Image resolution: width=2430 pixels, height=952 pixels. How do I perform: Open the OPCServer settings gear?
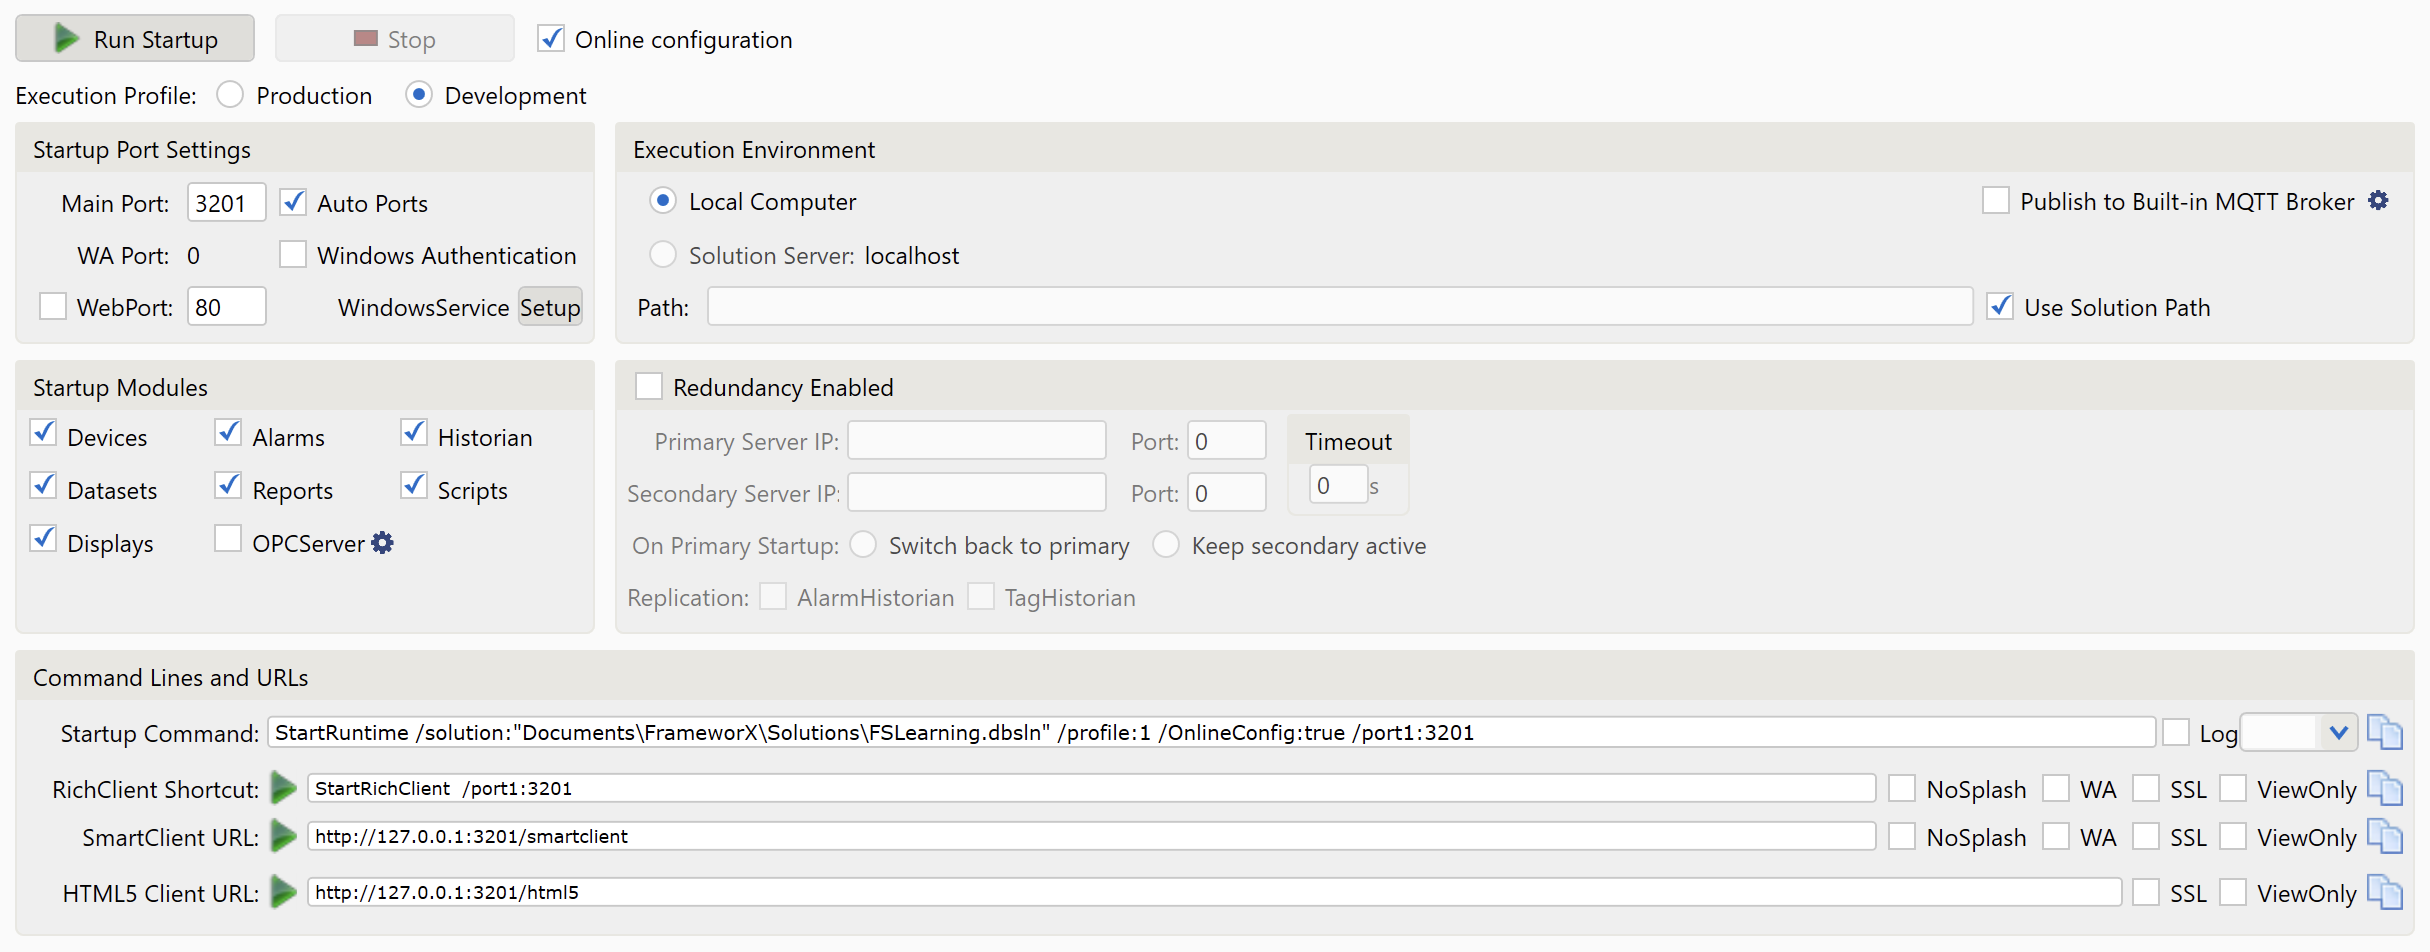382,543
